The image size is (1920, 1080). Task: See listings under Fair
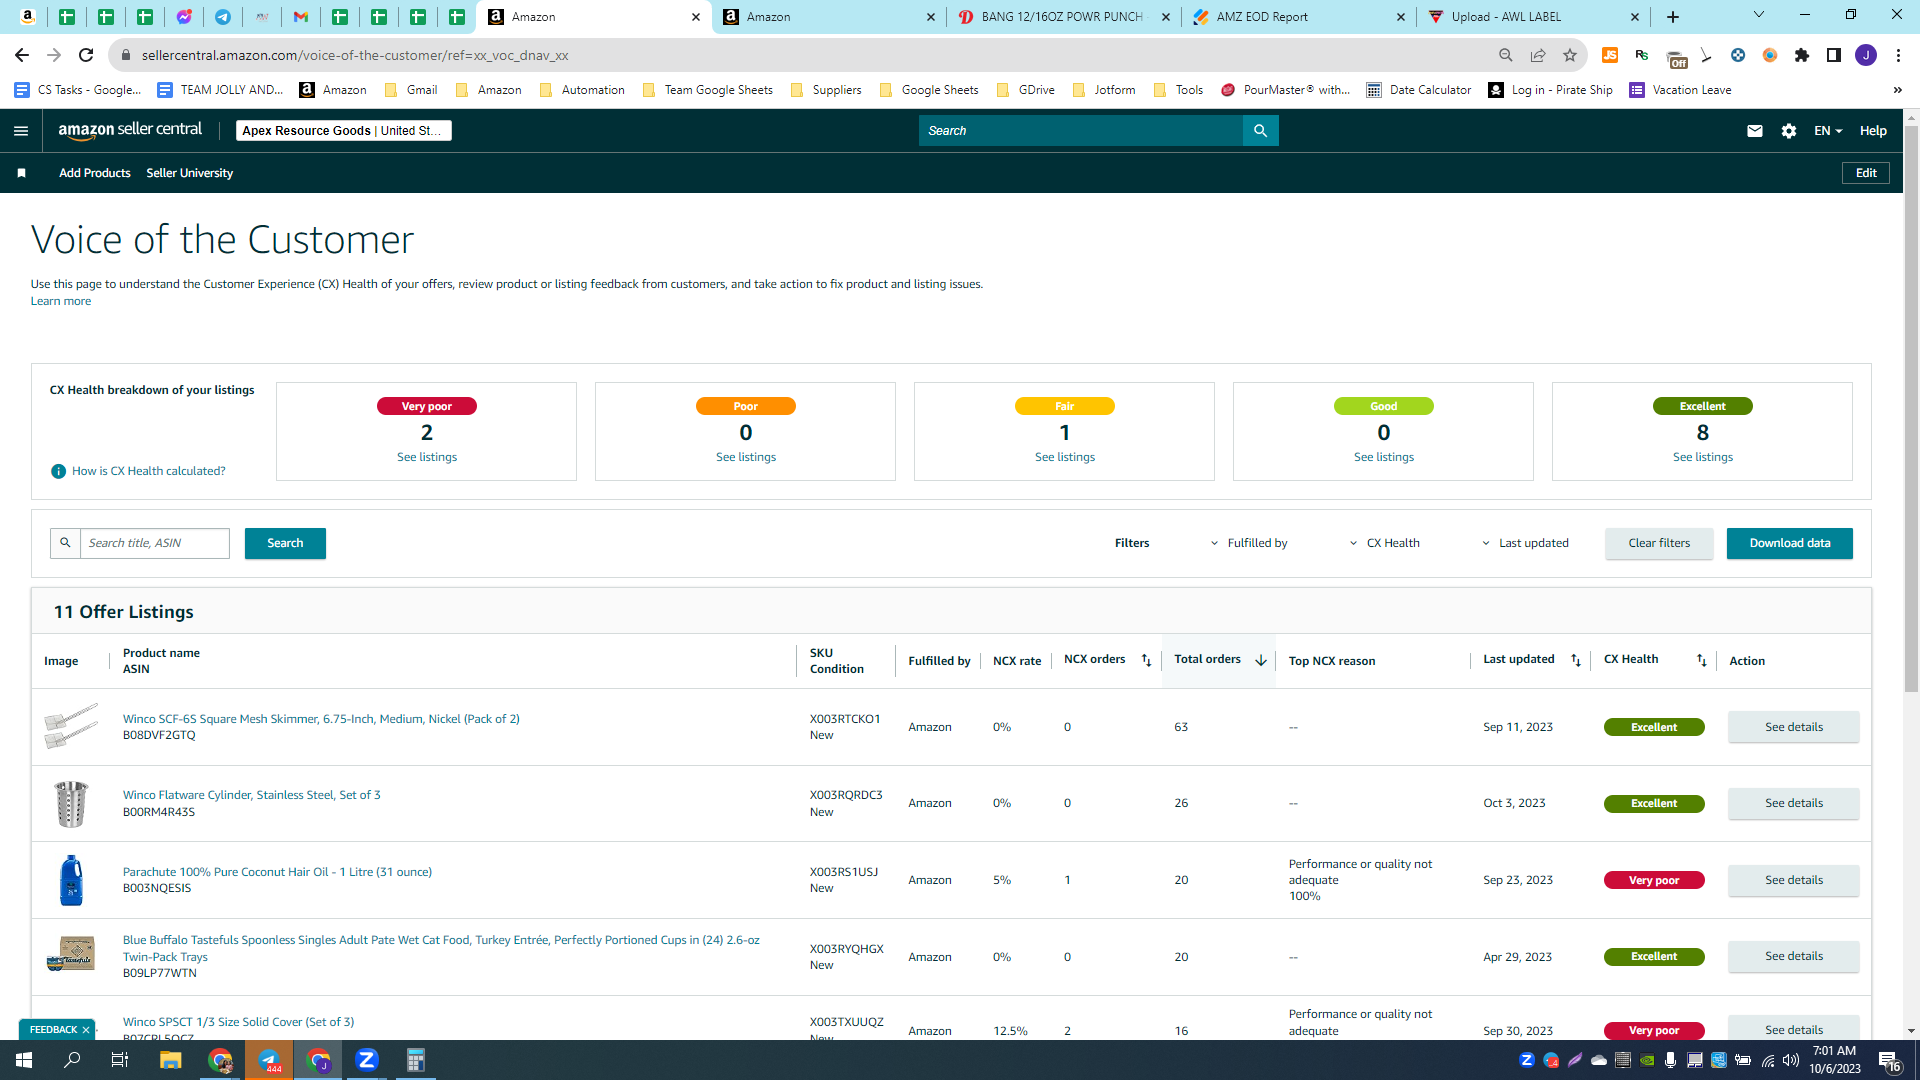point(1065,457)
